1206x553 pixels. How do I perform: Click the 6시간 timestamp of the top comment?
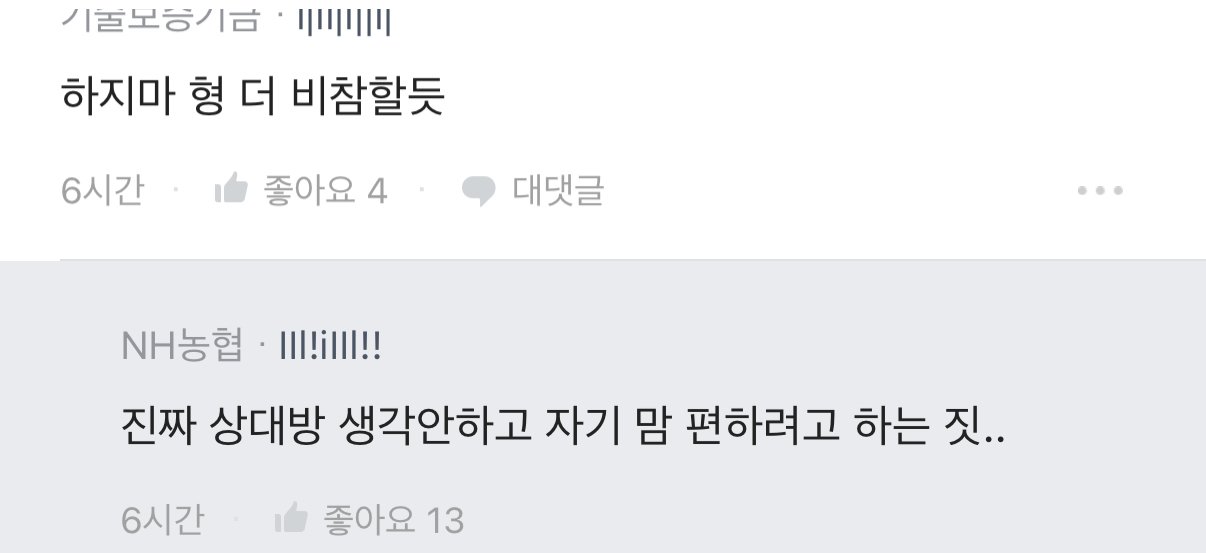(102, 189)
